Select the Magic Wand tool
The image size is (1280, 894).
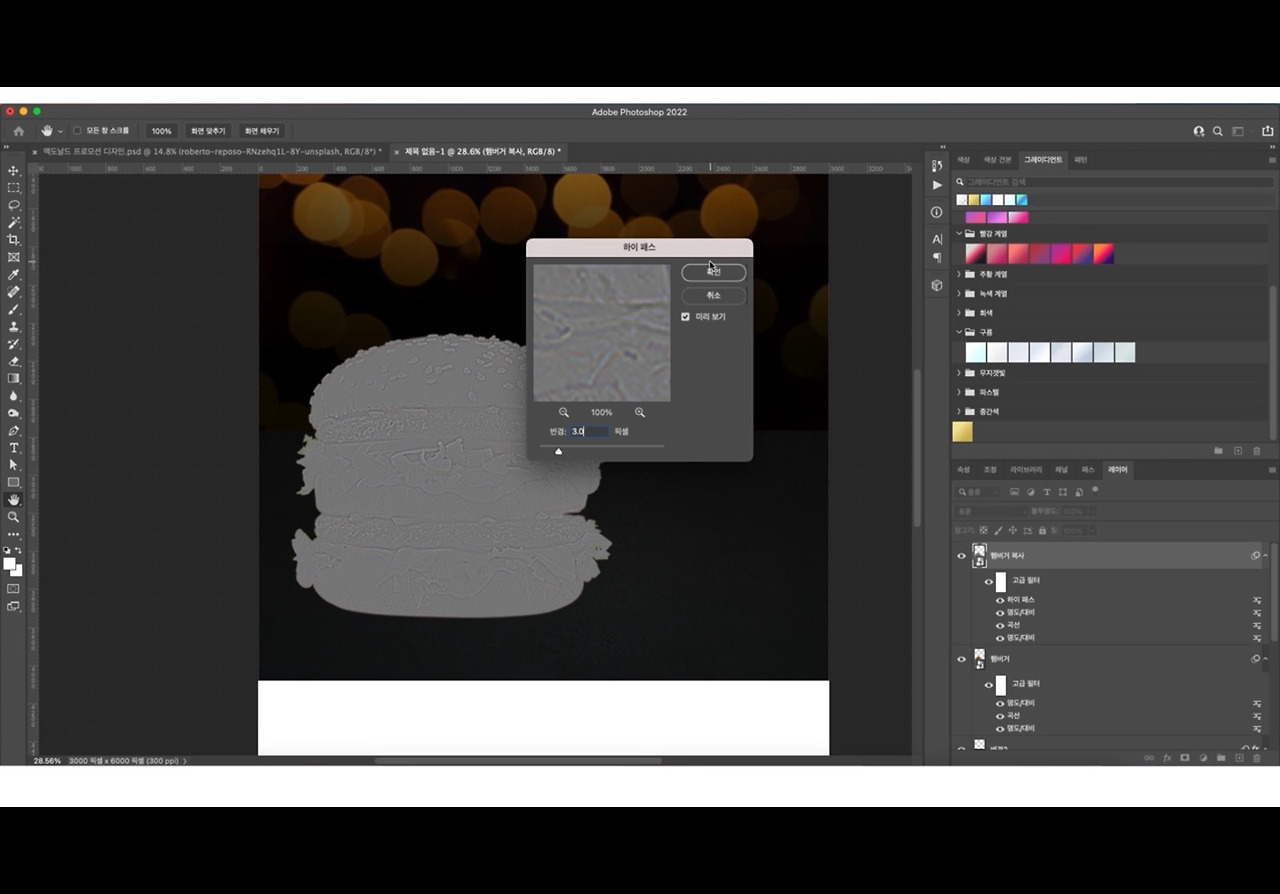tap(14, 222)
